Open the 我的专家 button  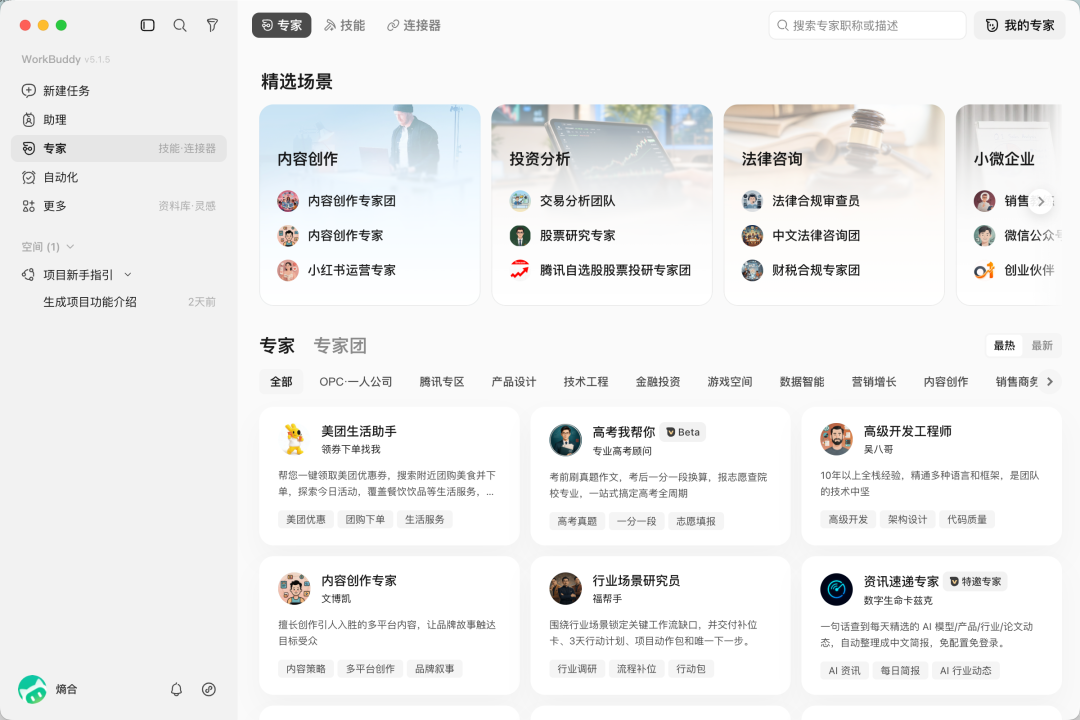coord(1019,25)
